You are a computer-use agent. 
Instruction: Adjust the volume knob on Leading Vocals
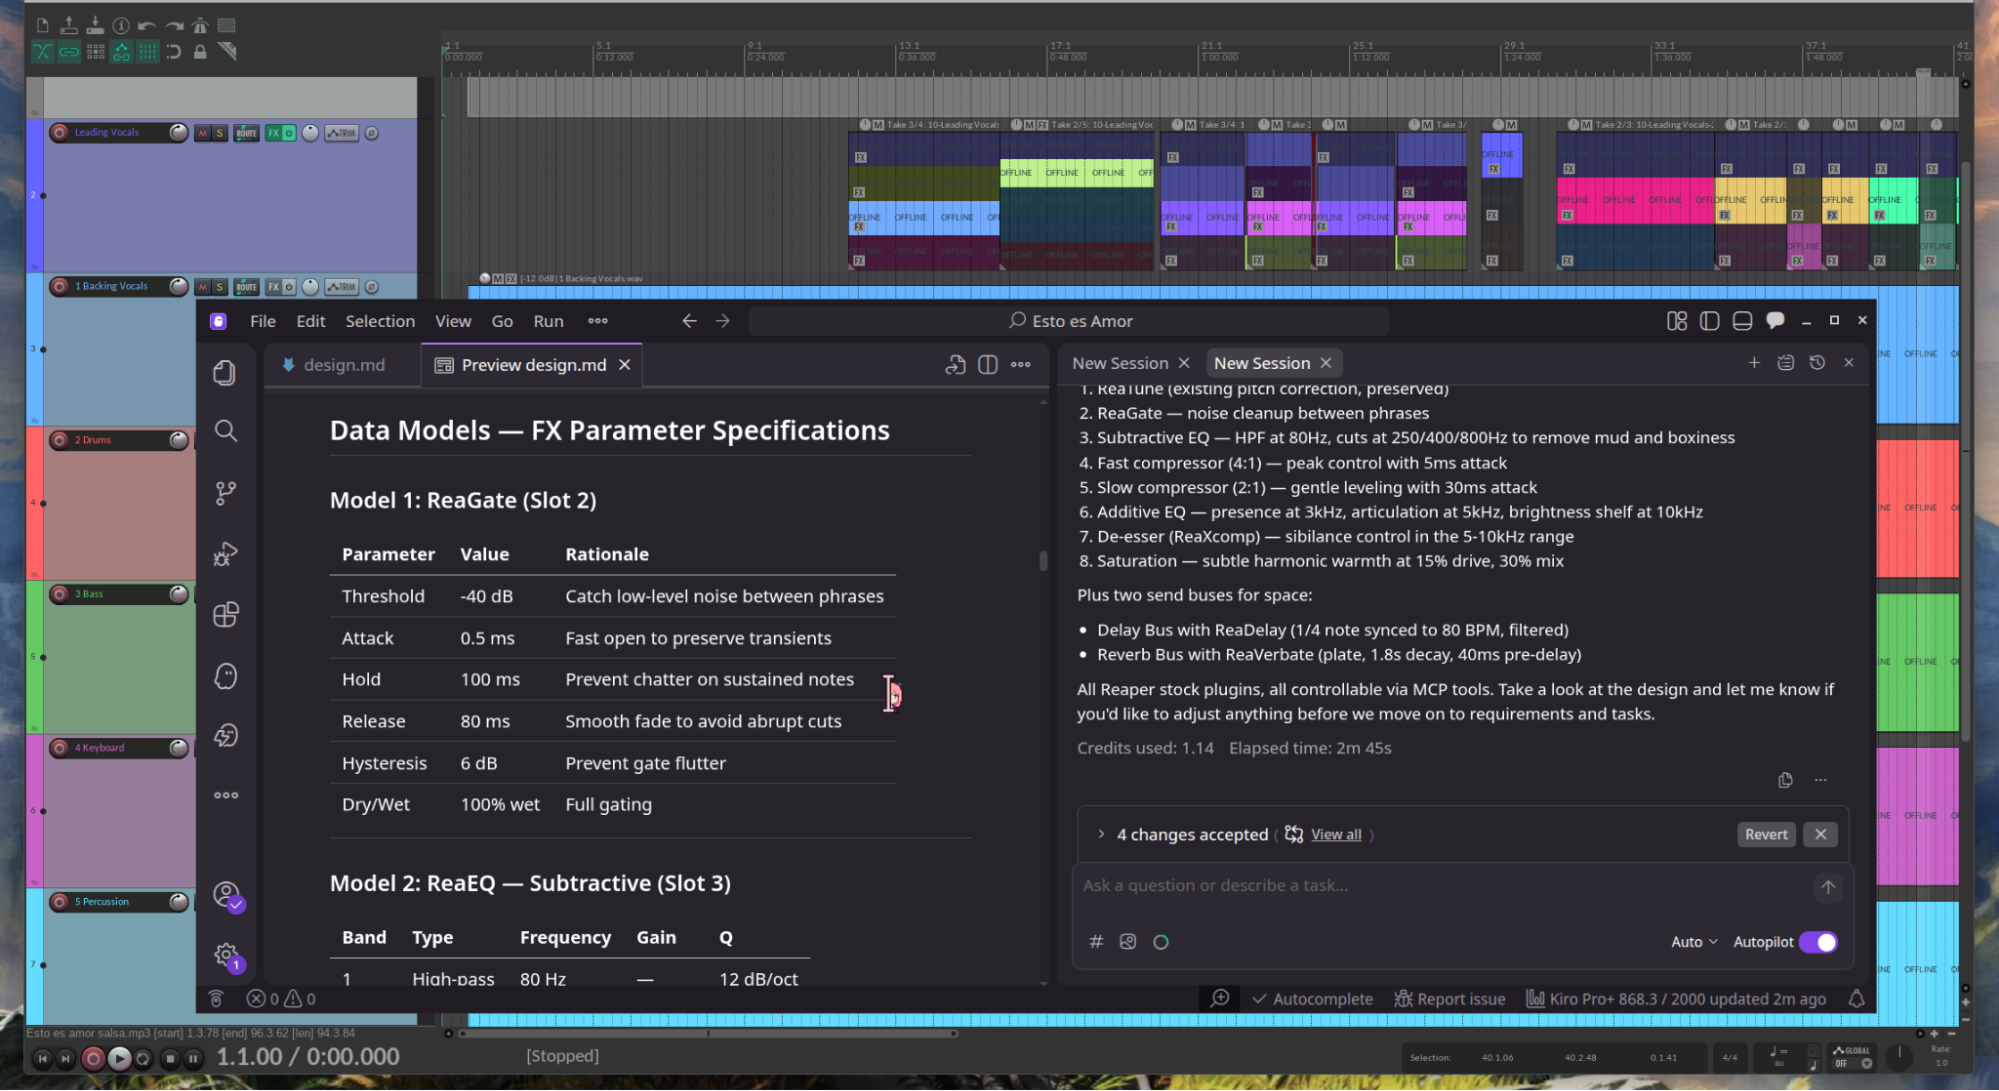coord(177,131)
